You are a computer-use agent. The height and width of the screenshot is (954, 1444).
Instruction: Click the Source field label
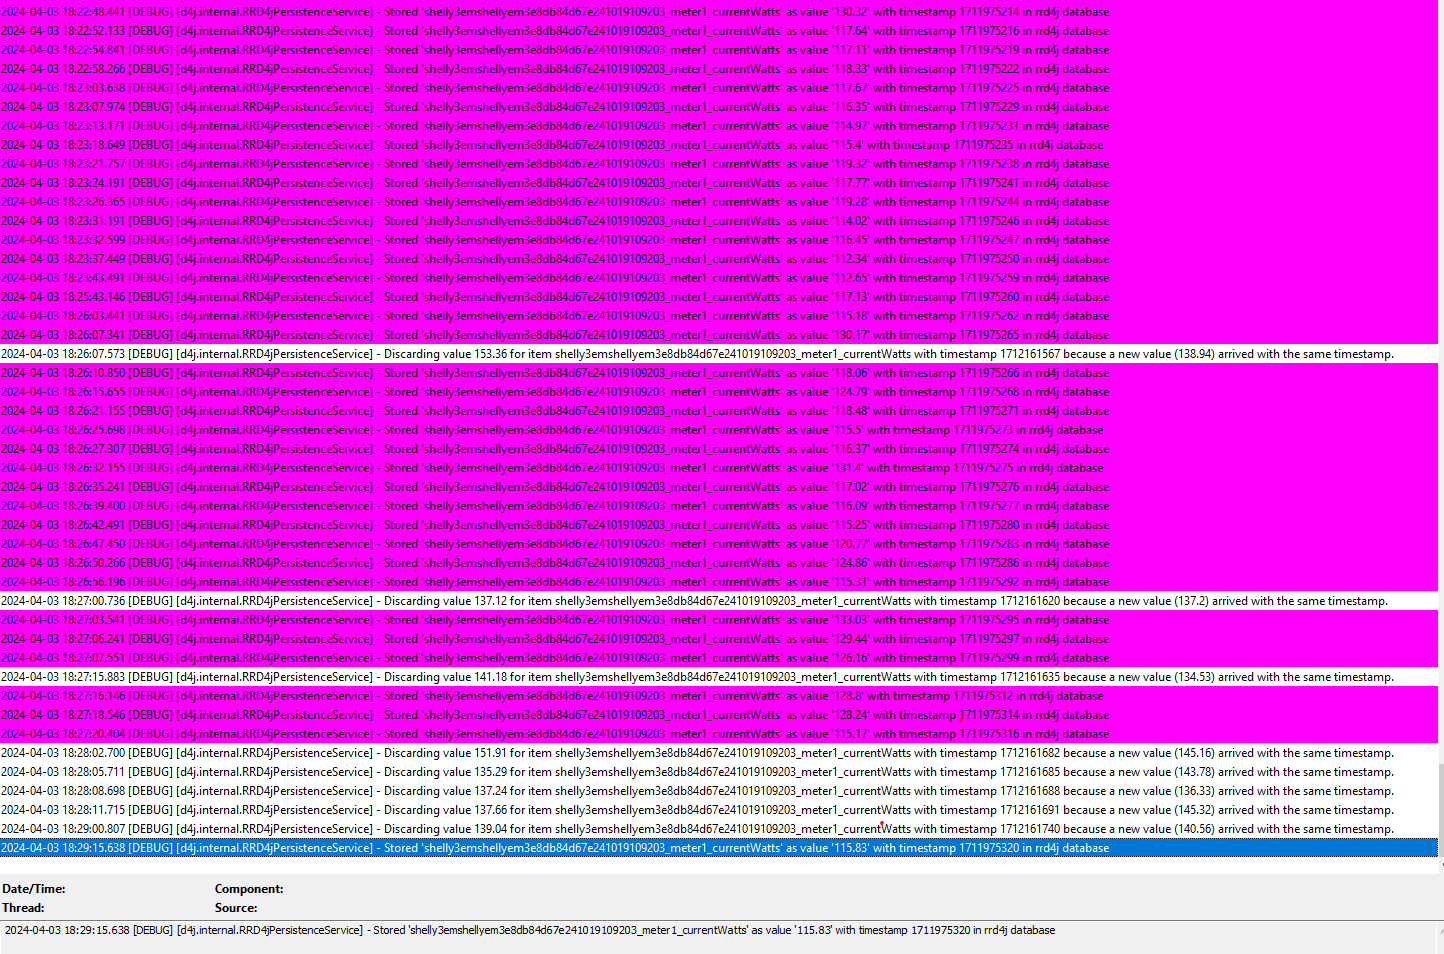[x=236, y=907]
